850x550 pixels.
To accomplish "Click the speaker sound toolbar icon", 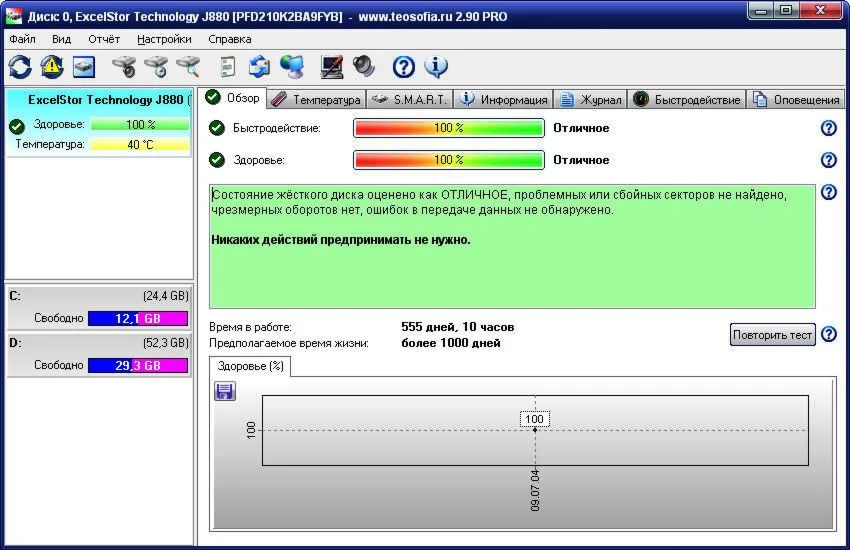I will click(363, 67).
